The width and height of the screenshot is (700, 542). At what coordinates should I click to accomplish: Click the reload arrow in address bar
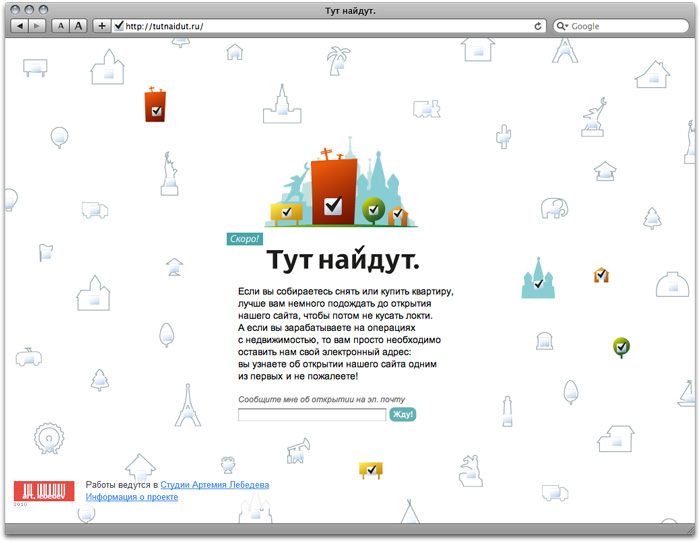(x=538, y=26)
